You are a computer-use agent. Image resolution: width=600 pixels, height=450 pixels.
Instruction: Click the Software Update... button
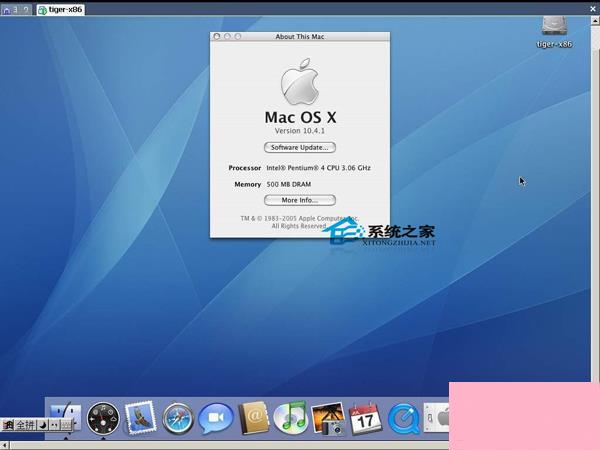[300, 147]
